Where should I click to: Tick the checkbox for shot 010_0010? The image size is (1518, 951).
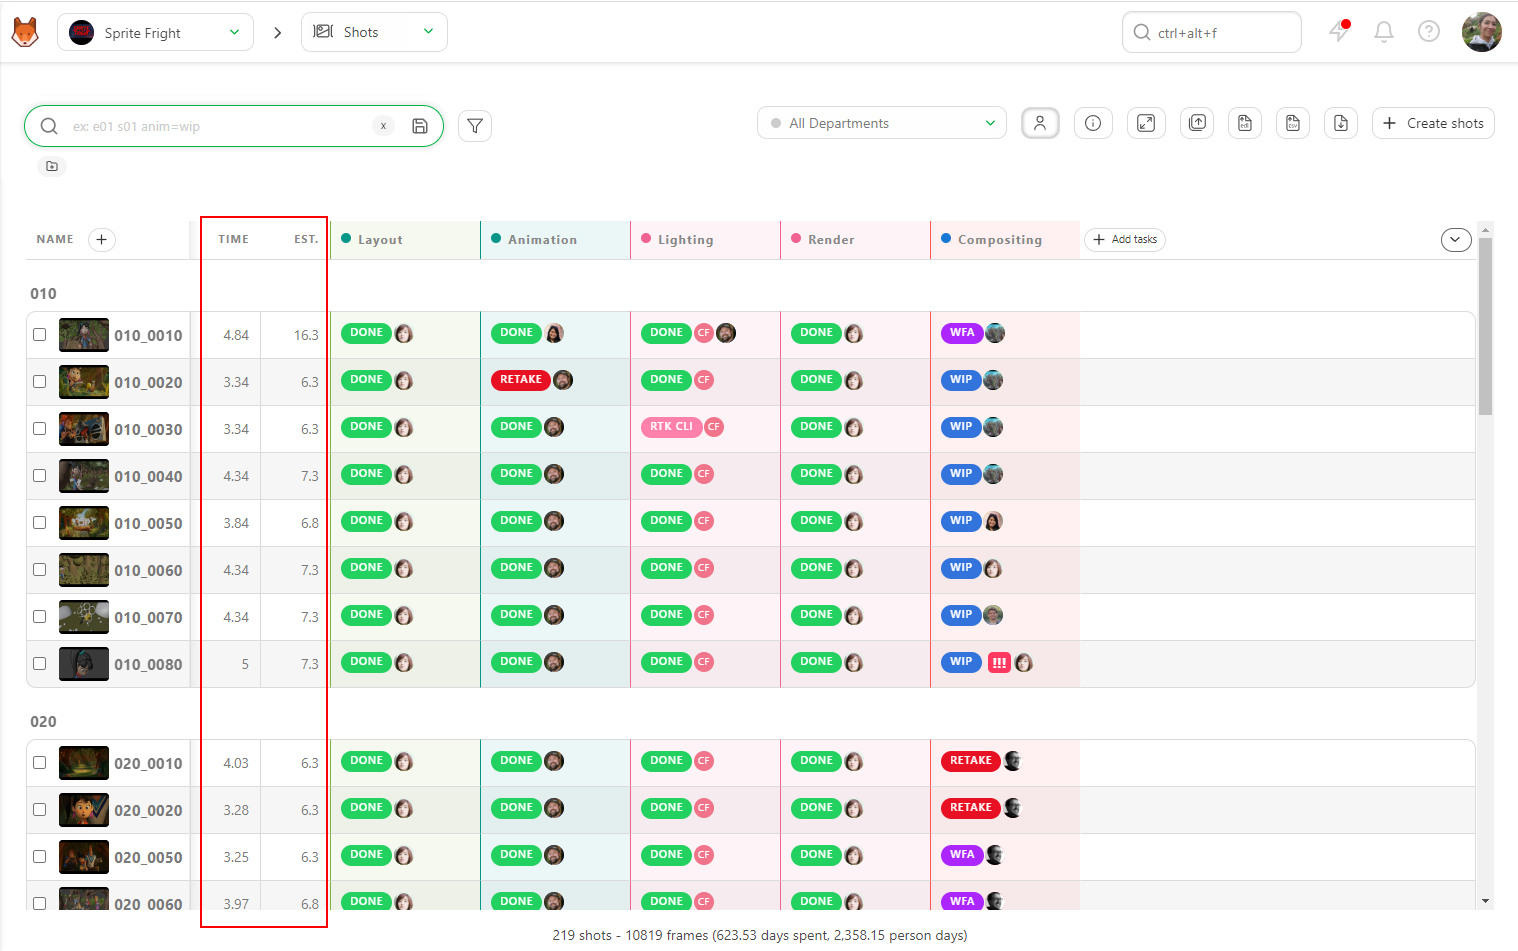coord(39,334)
